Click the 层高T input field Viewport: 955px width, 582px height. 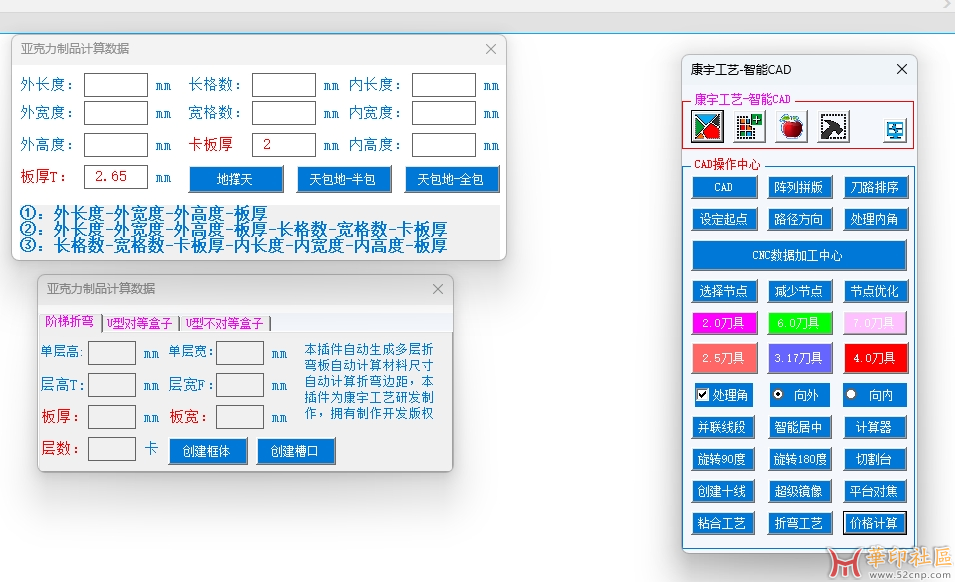click(112, 385)
